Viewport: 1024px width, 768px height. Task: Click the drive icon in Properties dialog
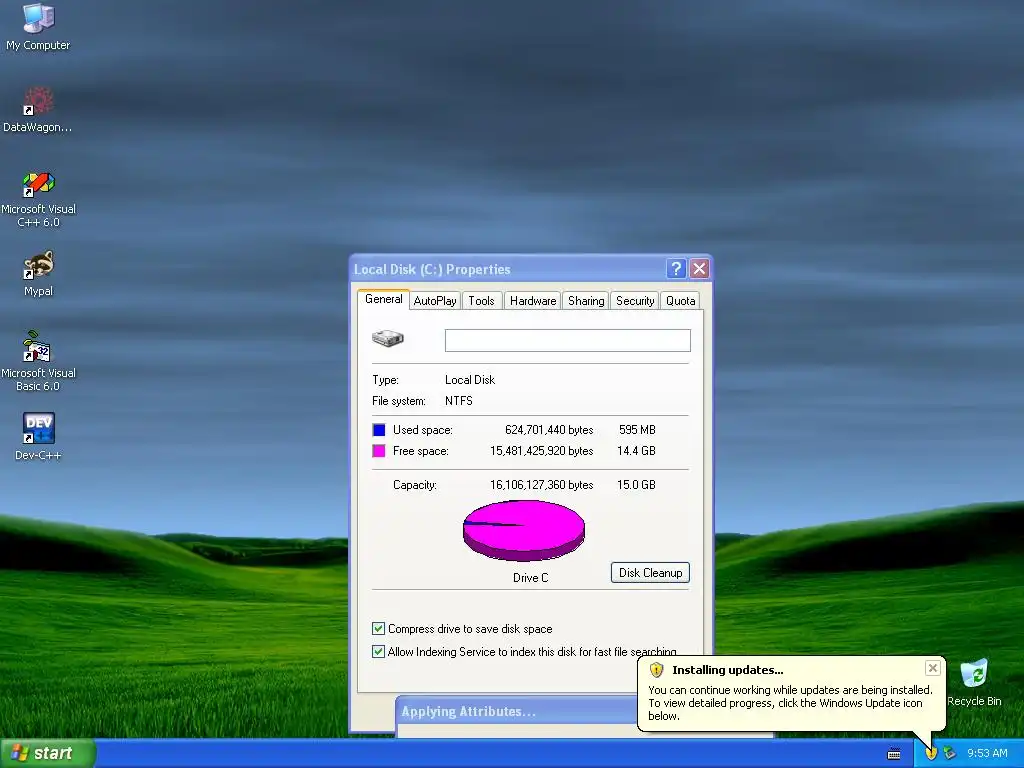tap(388, 338)
